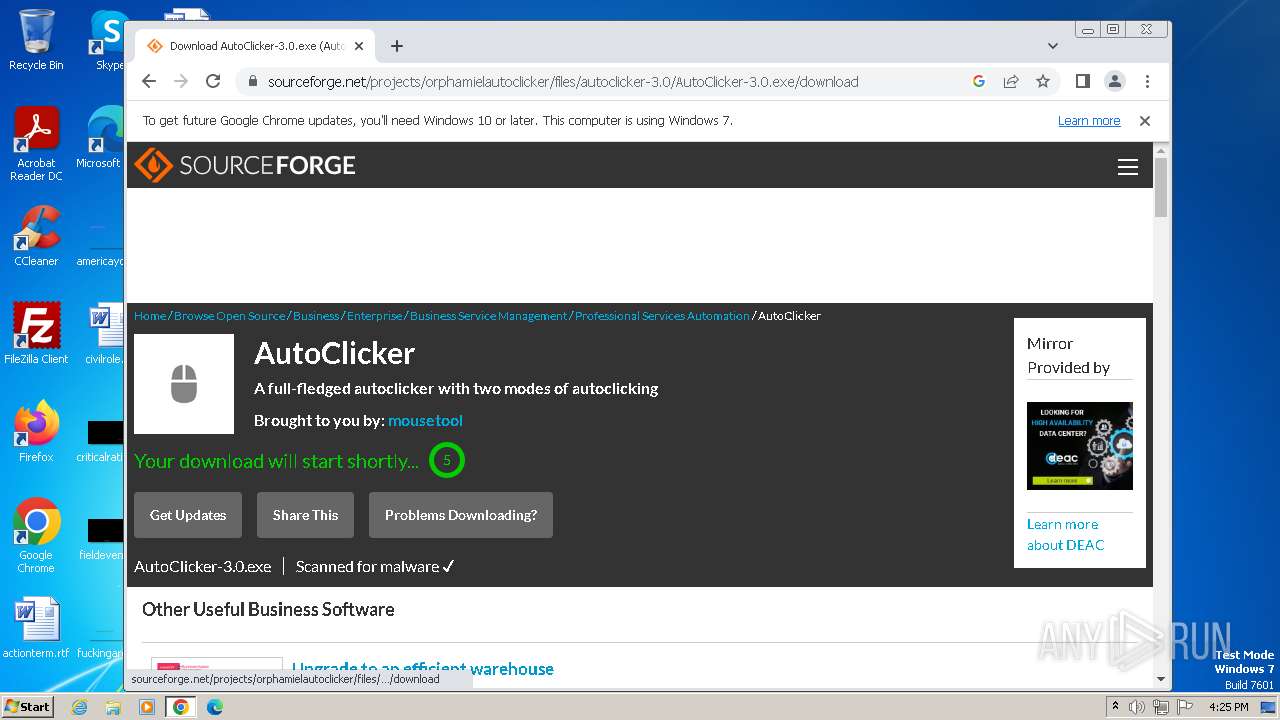The image size is (1280, 720).
Task: Select the Download AutoClicker-3.0.exe tab
Action: pyautogui.click(x=255, y=46)
